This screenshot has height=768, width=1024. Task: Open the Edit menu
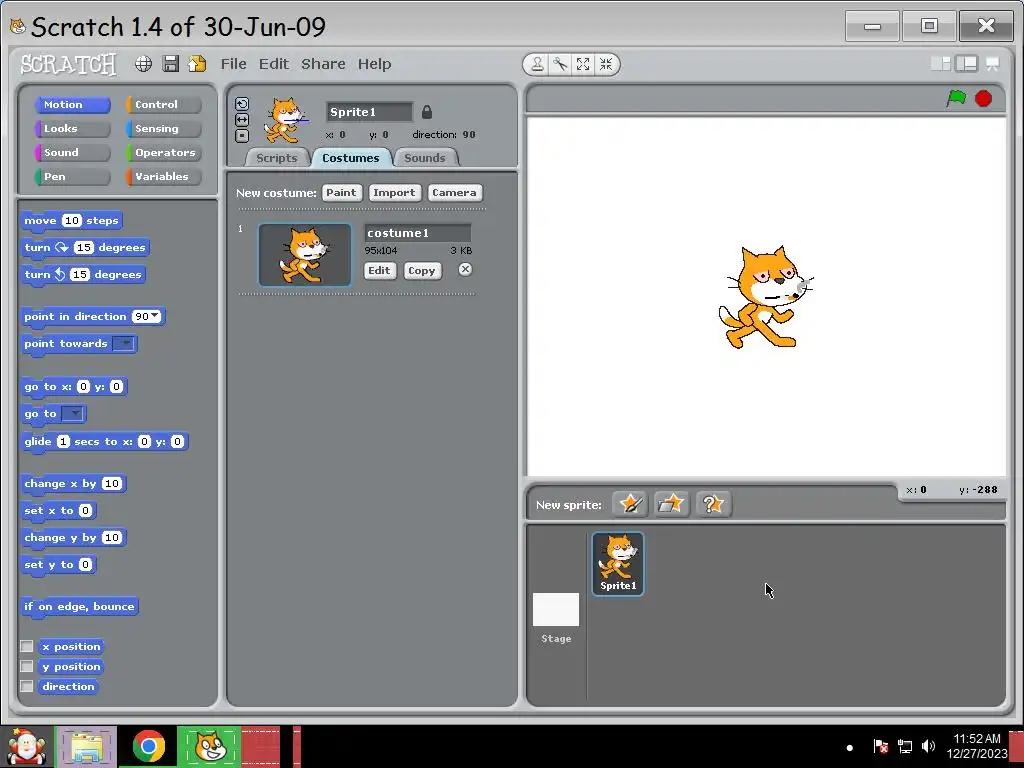point(274,64)
